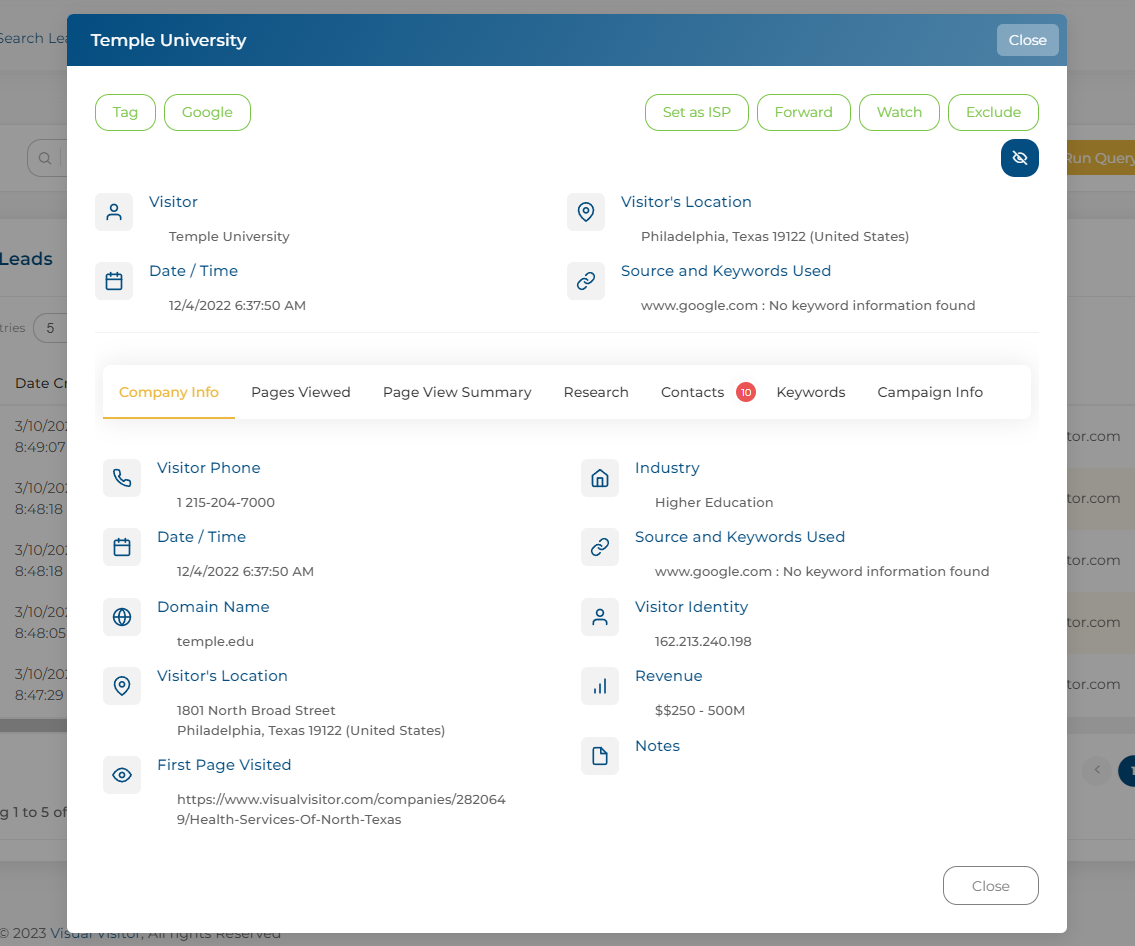This screenshot has width=1135, height=946.
Task: Click the Higher Education industry value
Action: pos(714,502)
